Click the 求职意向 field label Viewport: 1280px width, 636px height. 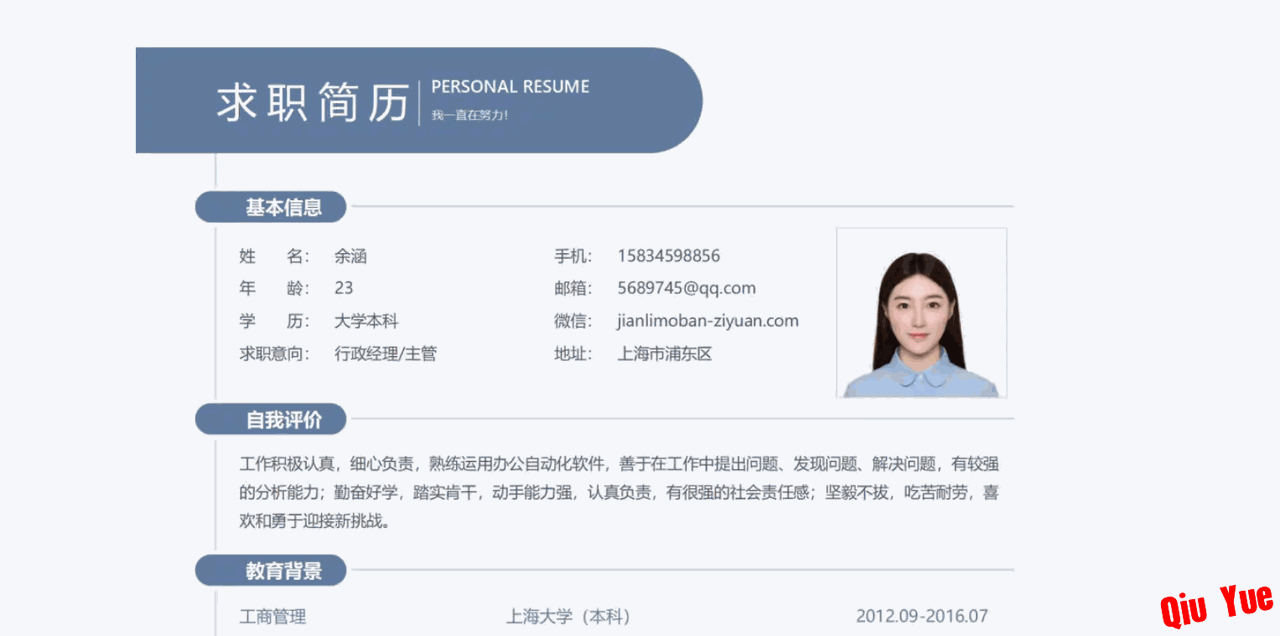[x=275, y=354]
